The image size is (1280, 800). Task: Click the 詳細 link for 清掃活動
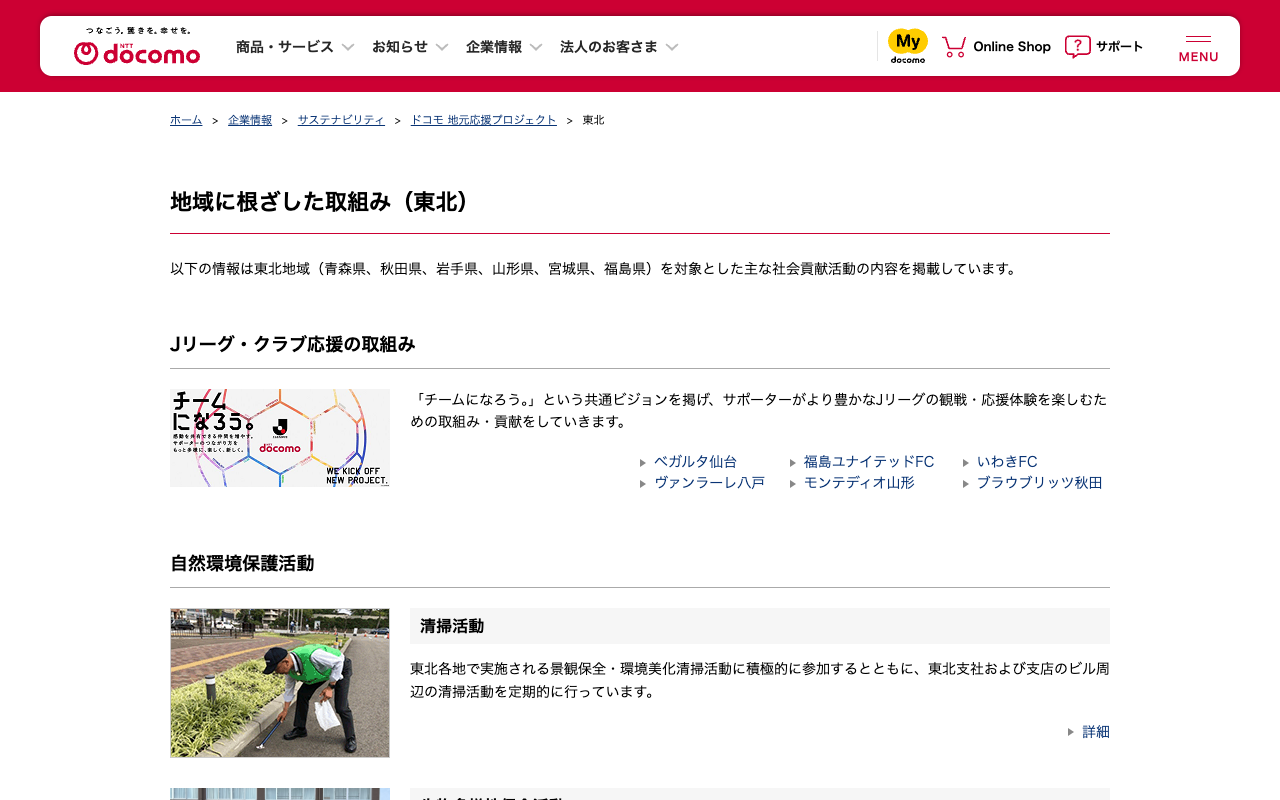tap(1096, 732)
